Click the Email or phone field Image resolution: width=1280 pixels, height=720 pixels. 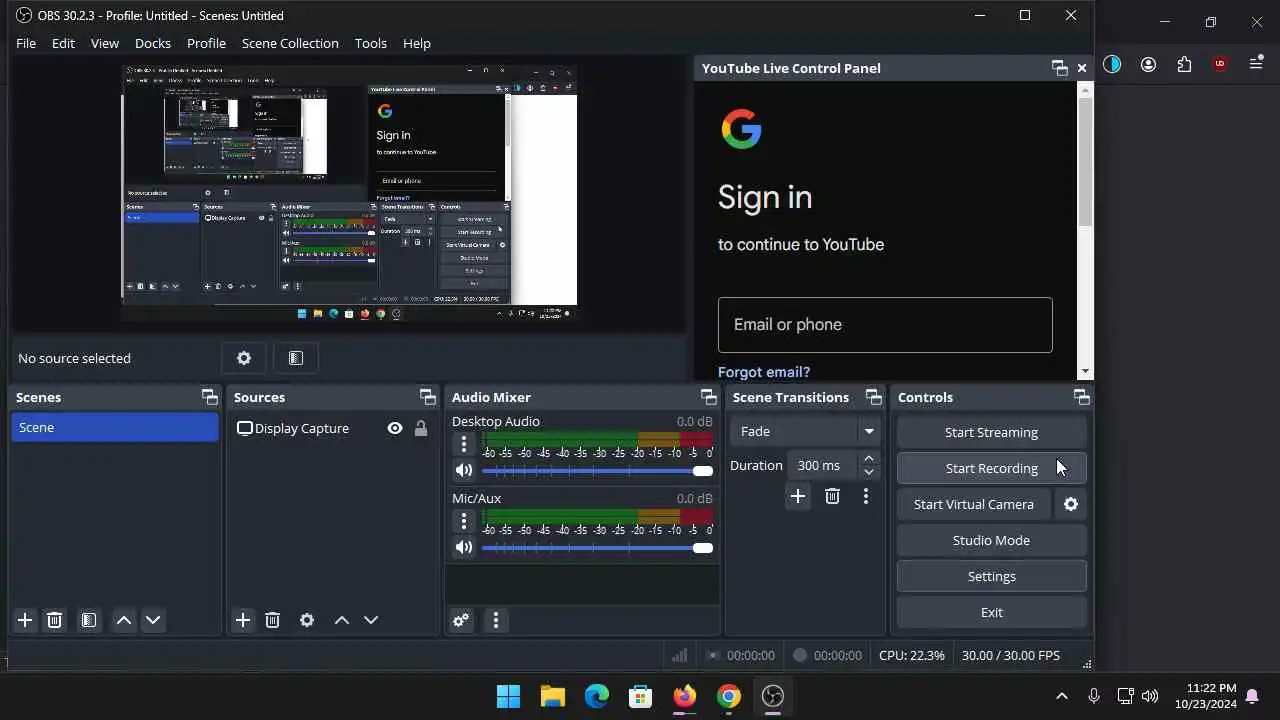tap(885, 324)
